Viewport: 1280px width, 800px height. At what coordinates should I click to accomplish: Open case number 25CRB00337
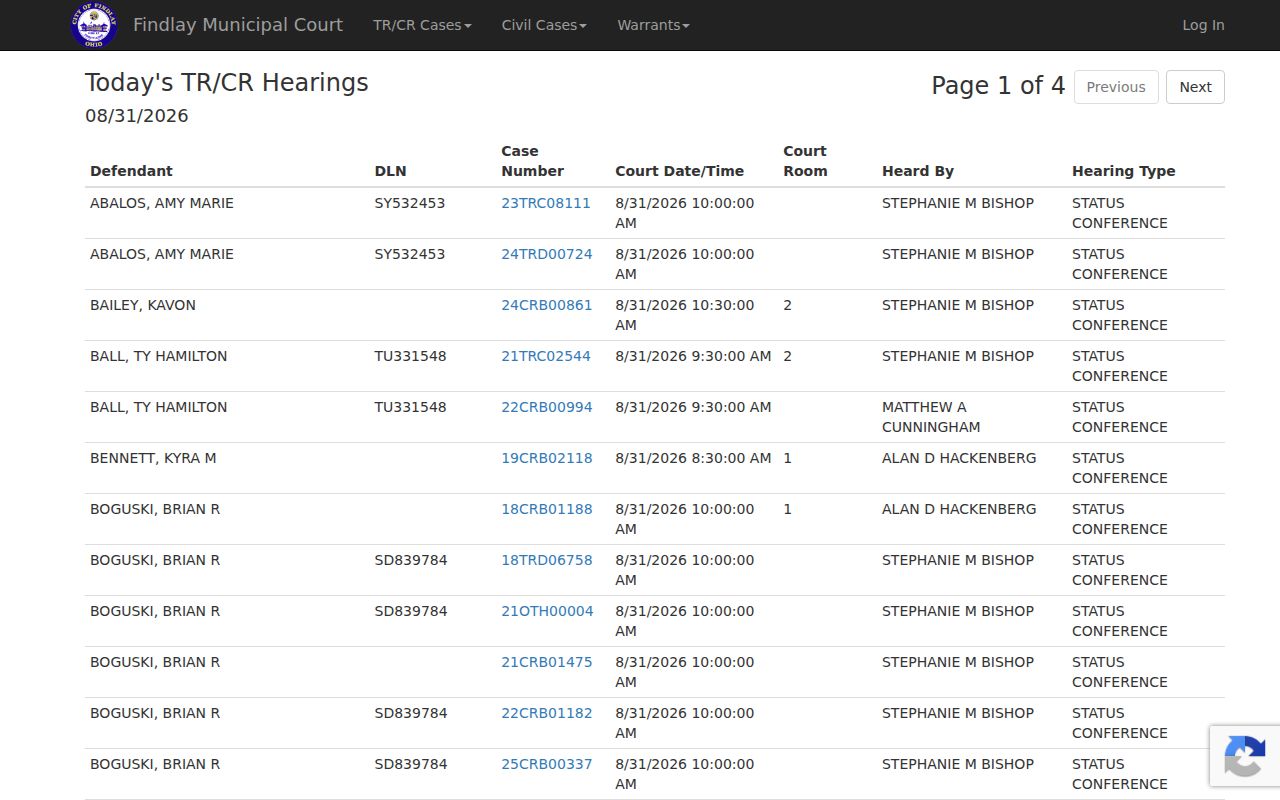[547, 764]
